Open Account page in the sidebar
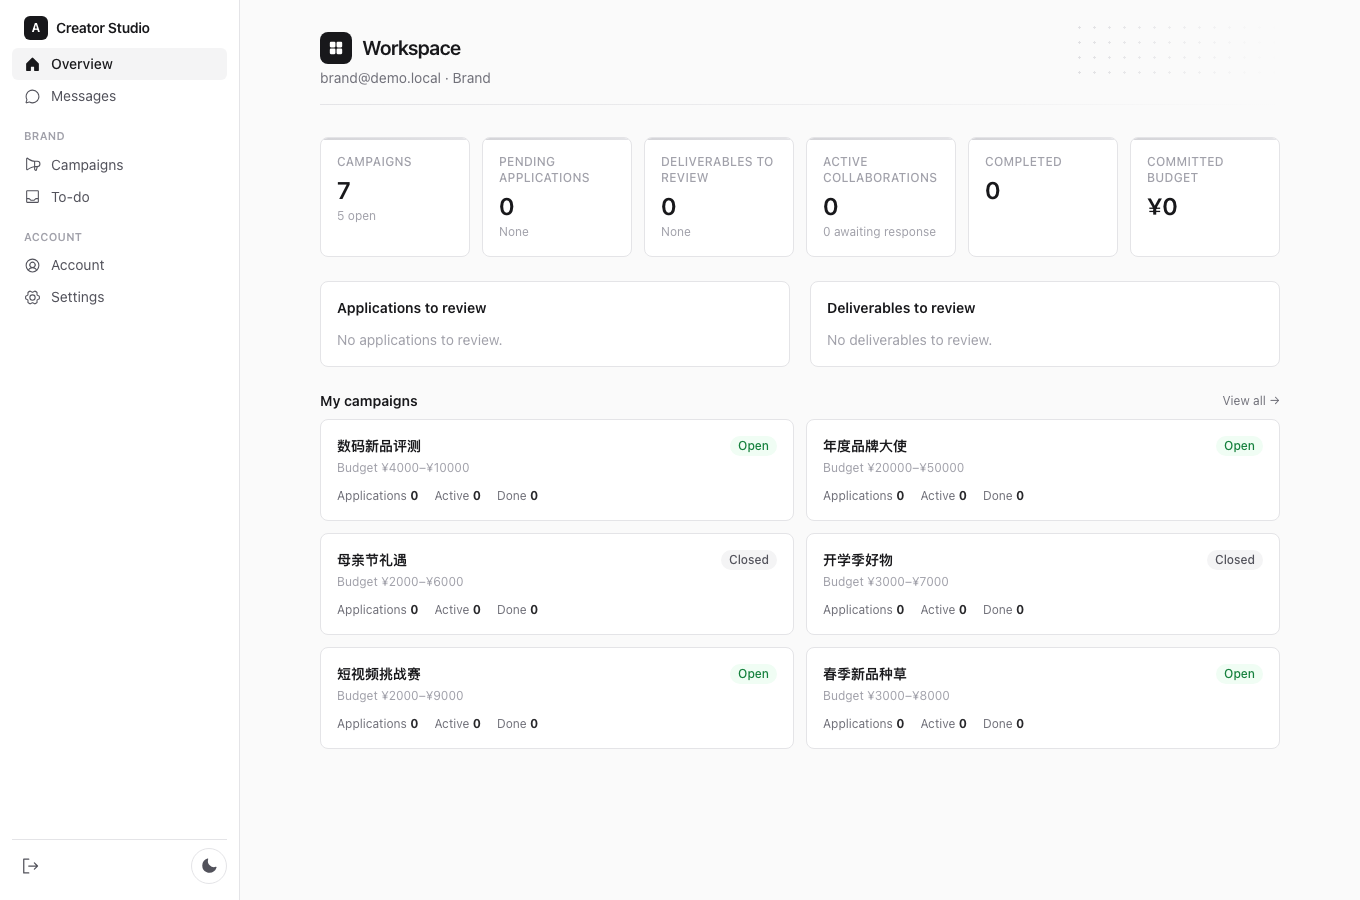Image resolution: width=1360 pixels, height=900 pixels. (119, 265)
